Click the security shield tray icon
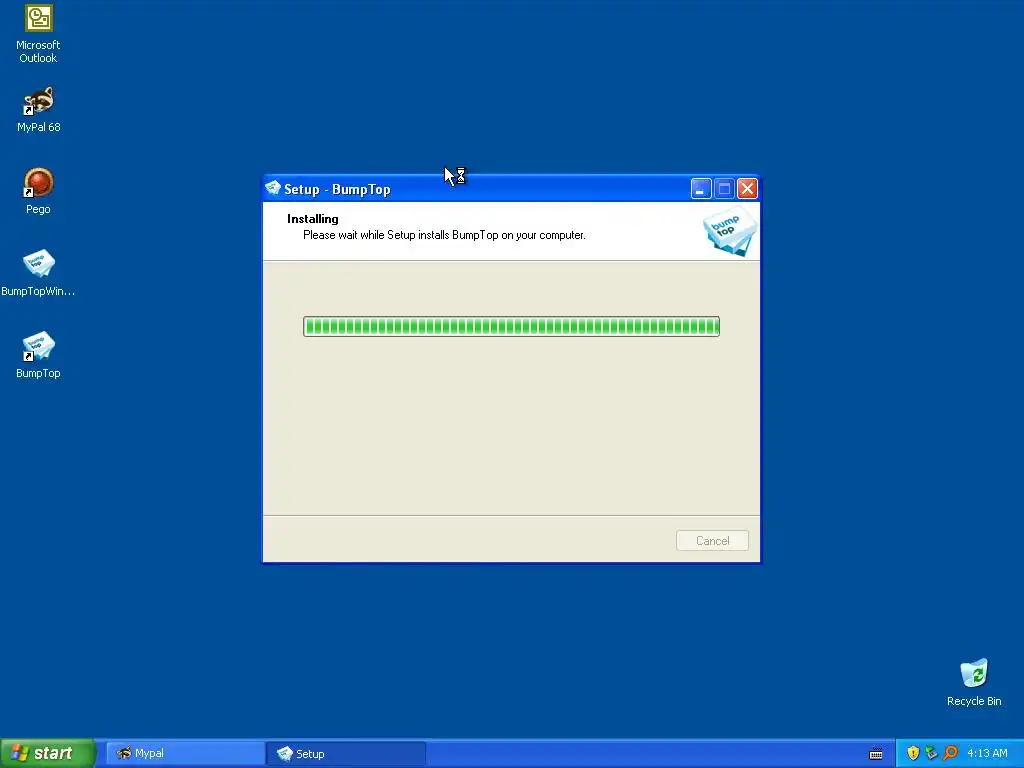The image size is (1024, 768). [x=913, y=754]
